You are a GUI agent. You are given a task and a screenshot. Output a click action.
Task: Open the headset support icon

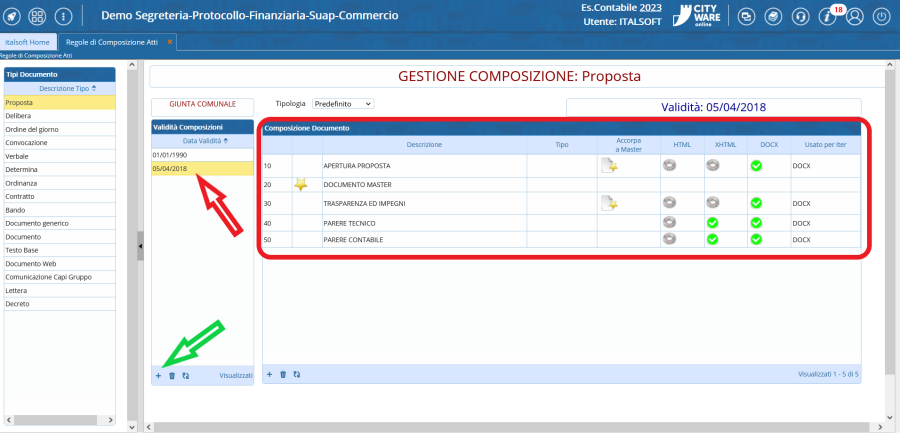click(800, 17)
